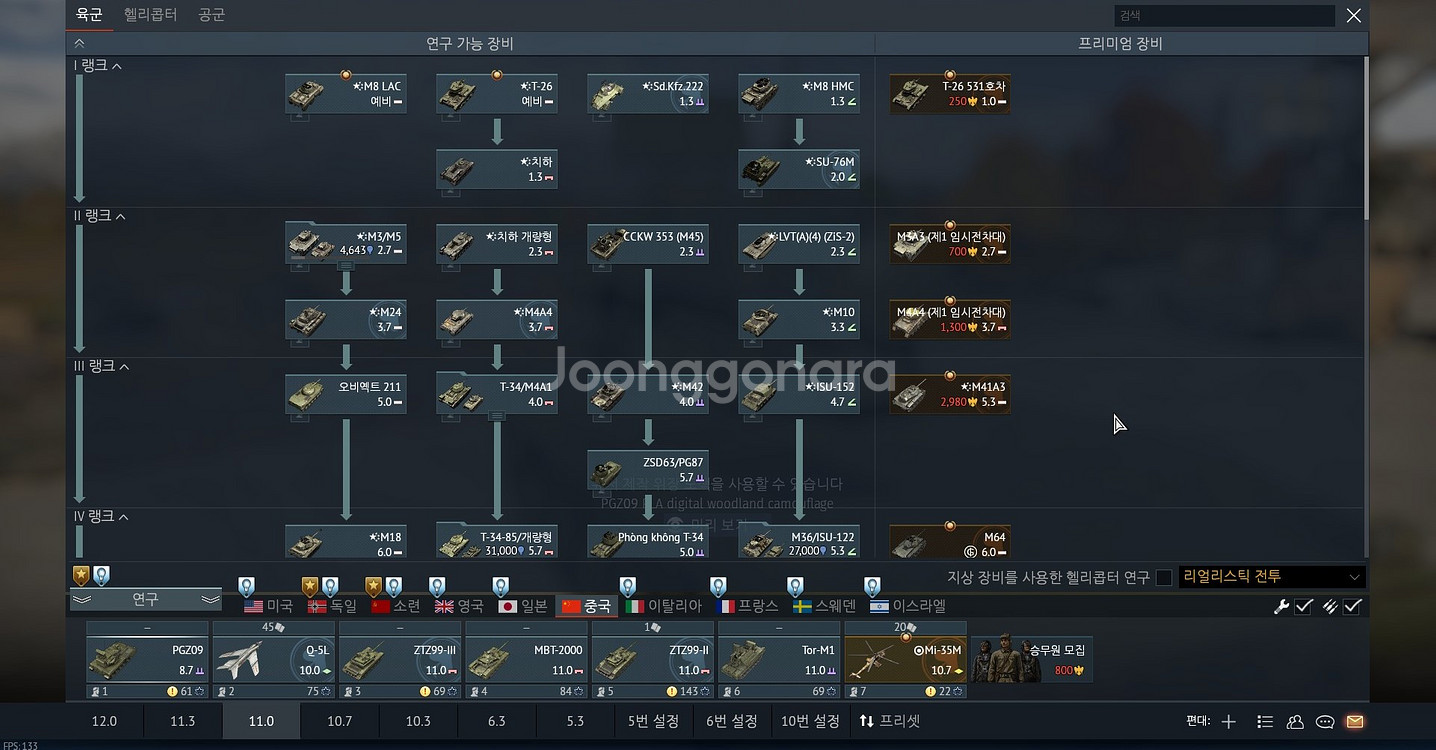1436x750 pixels.
Task: Select the 일본 nation tab
Action: point(523,606)
